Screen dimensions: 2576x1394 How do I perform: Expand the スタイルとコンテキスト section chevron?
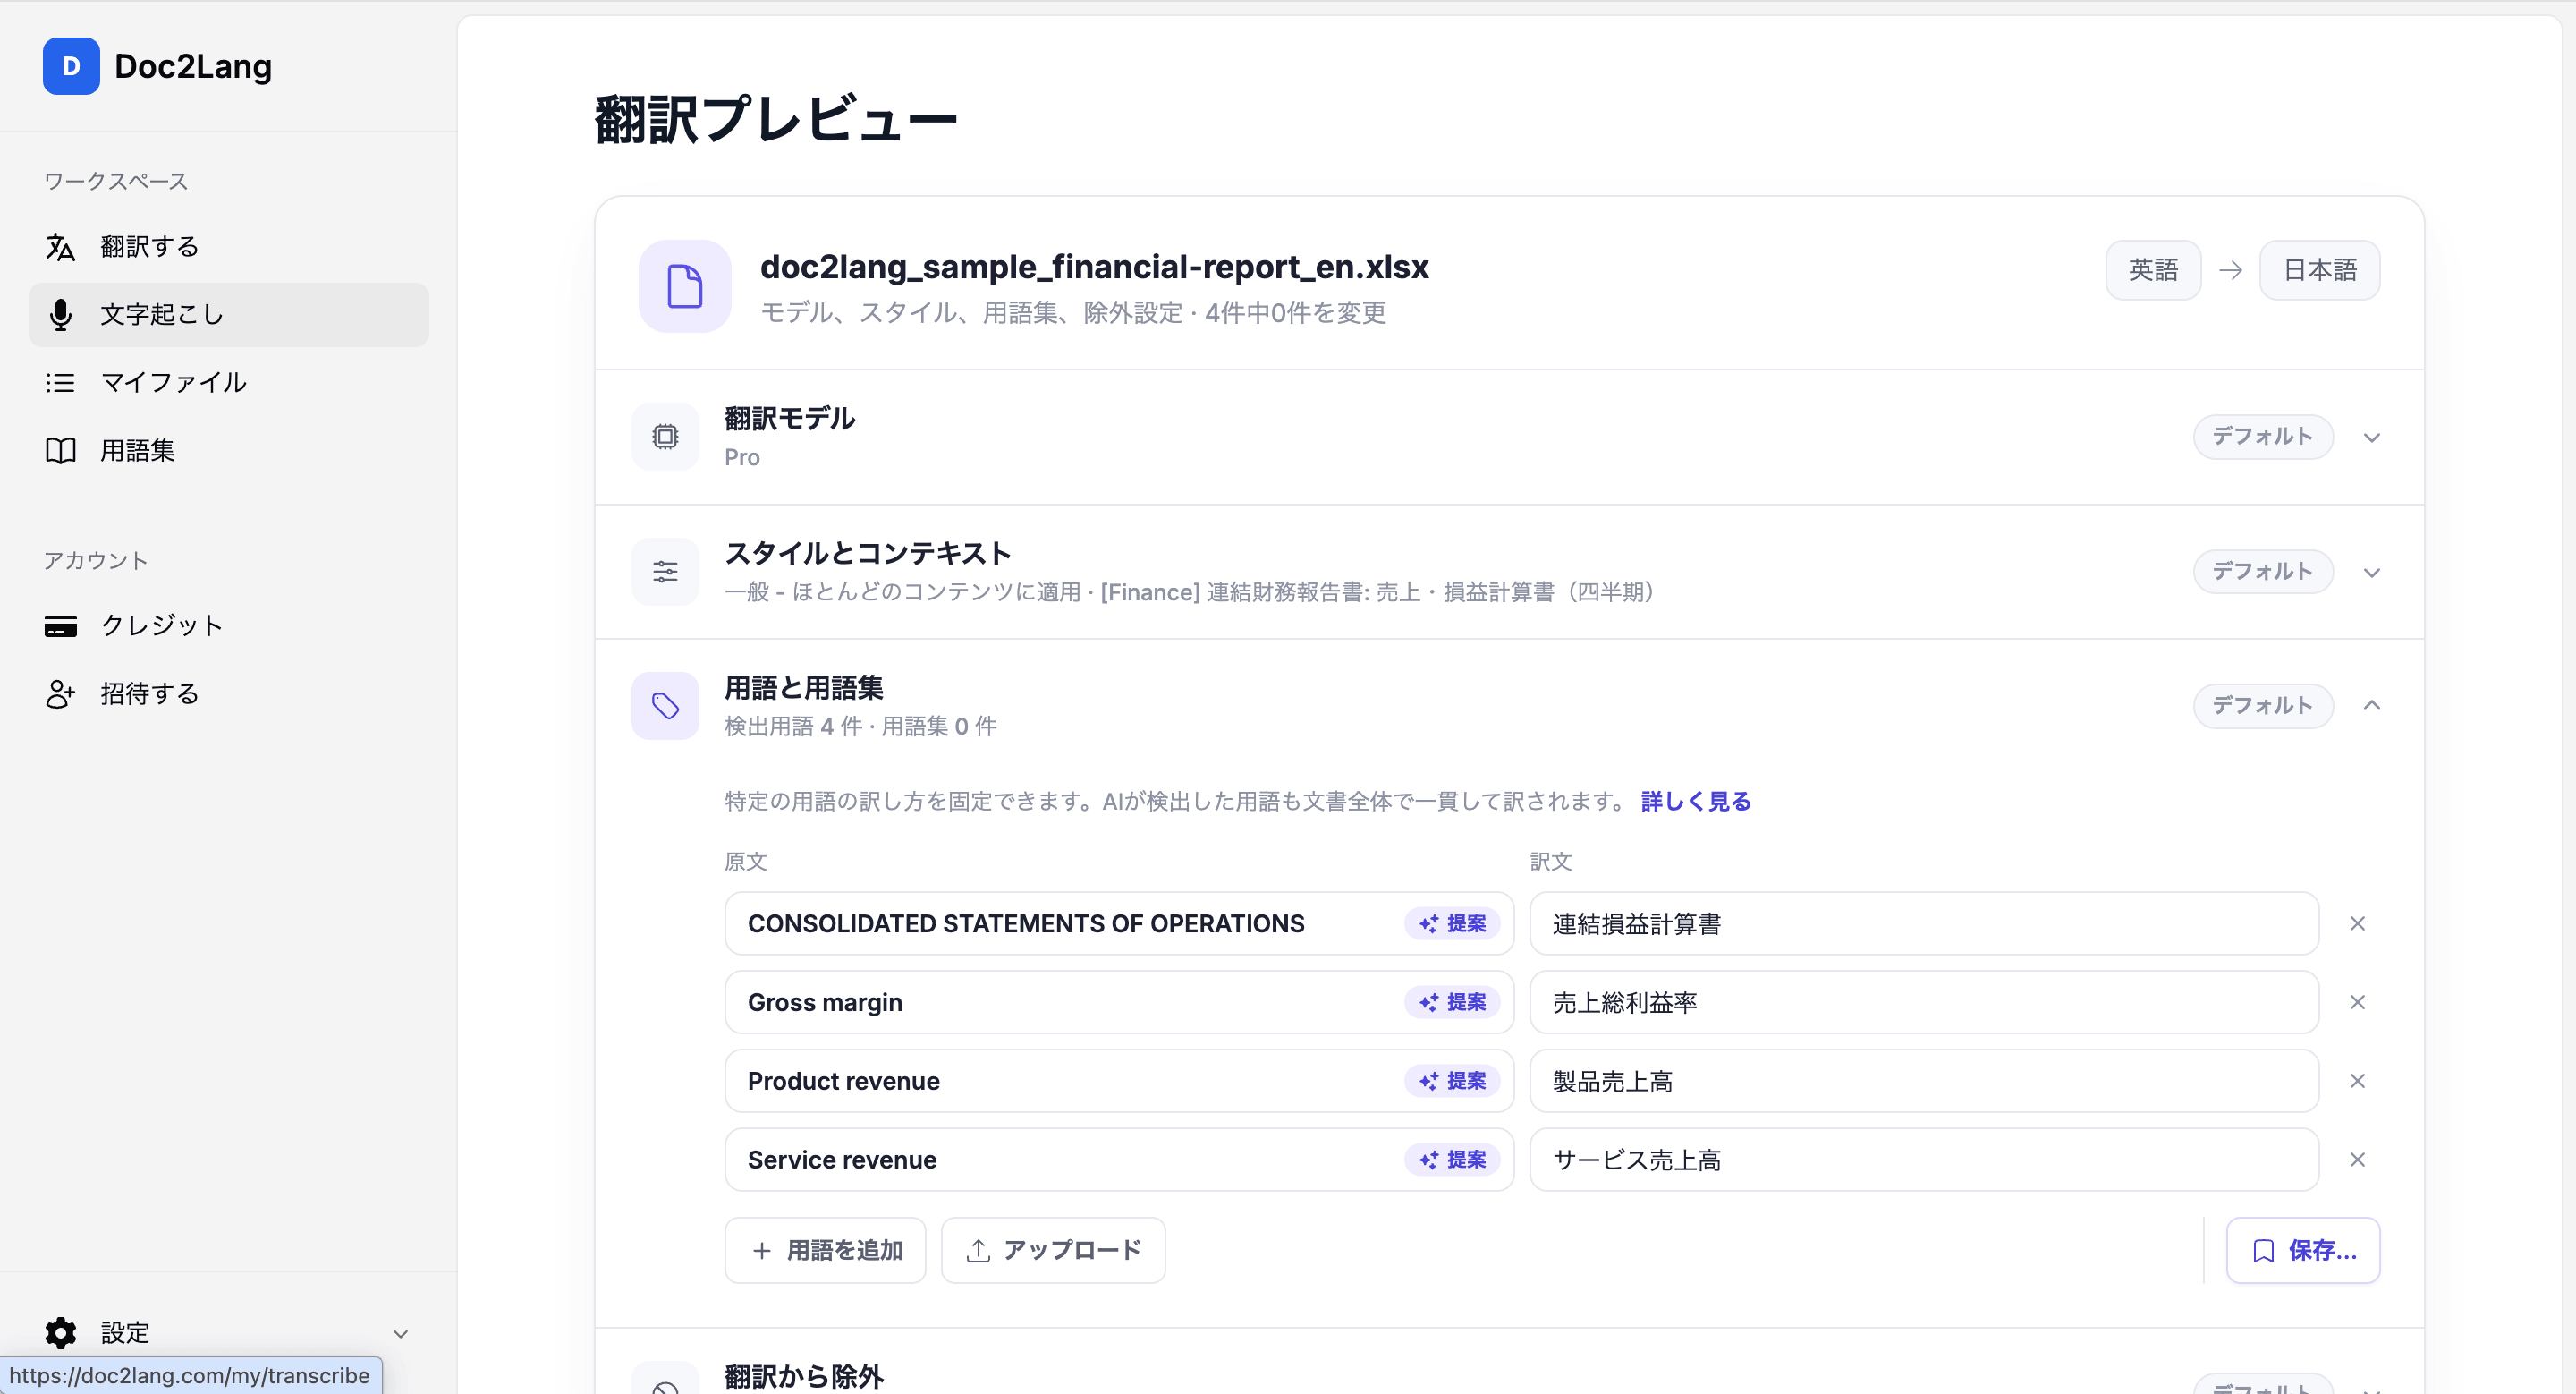(2372, 572)
